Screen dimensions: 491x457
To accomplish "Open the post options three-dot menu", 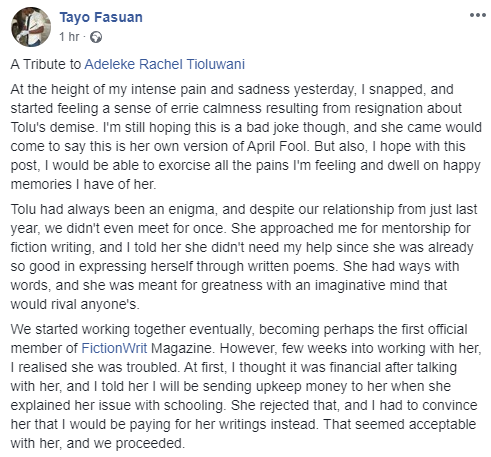I will [x=477, y=15].
